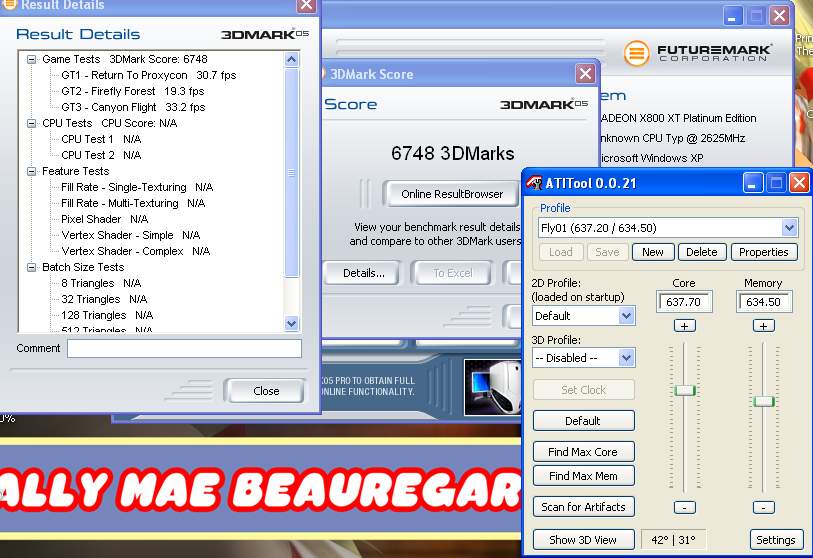Minimize the main 3DMark05 window
This screenshot has width=813, height=558.
[732, 16]
